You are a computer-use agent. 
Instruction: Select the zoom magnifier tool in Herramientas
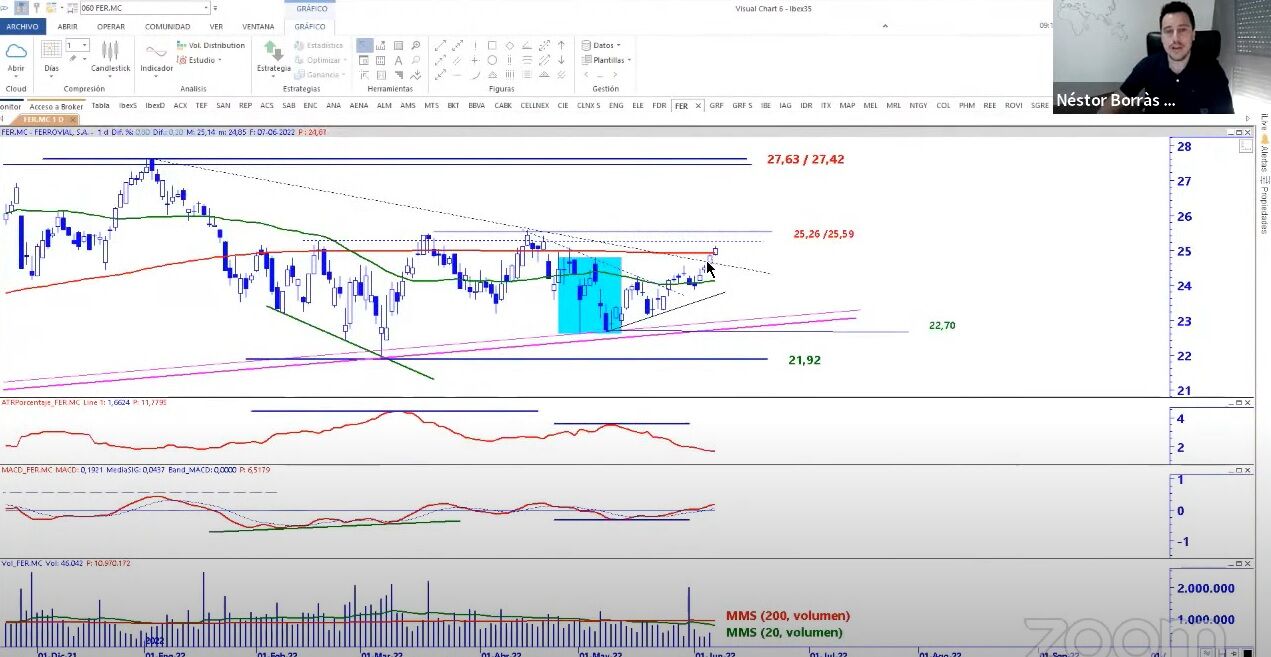(x=416, y=45)
